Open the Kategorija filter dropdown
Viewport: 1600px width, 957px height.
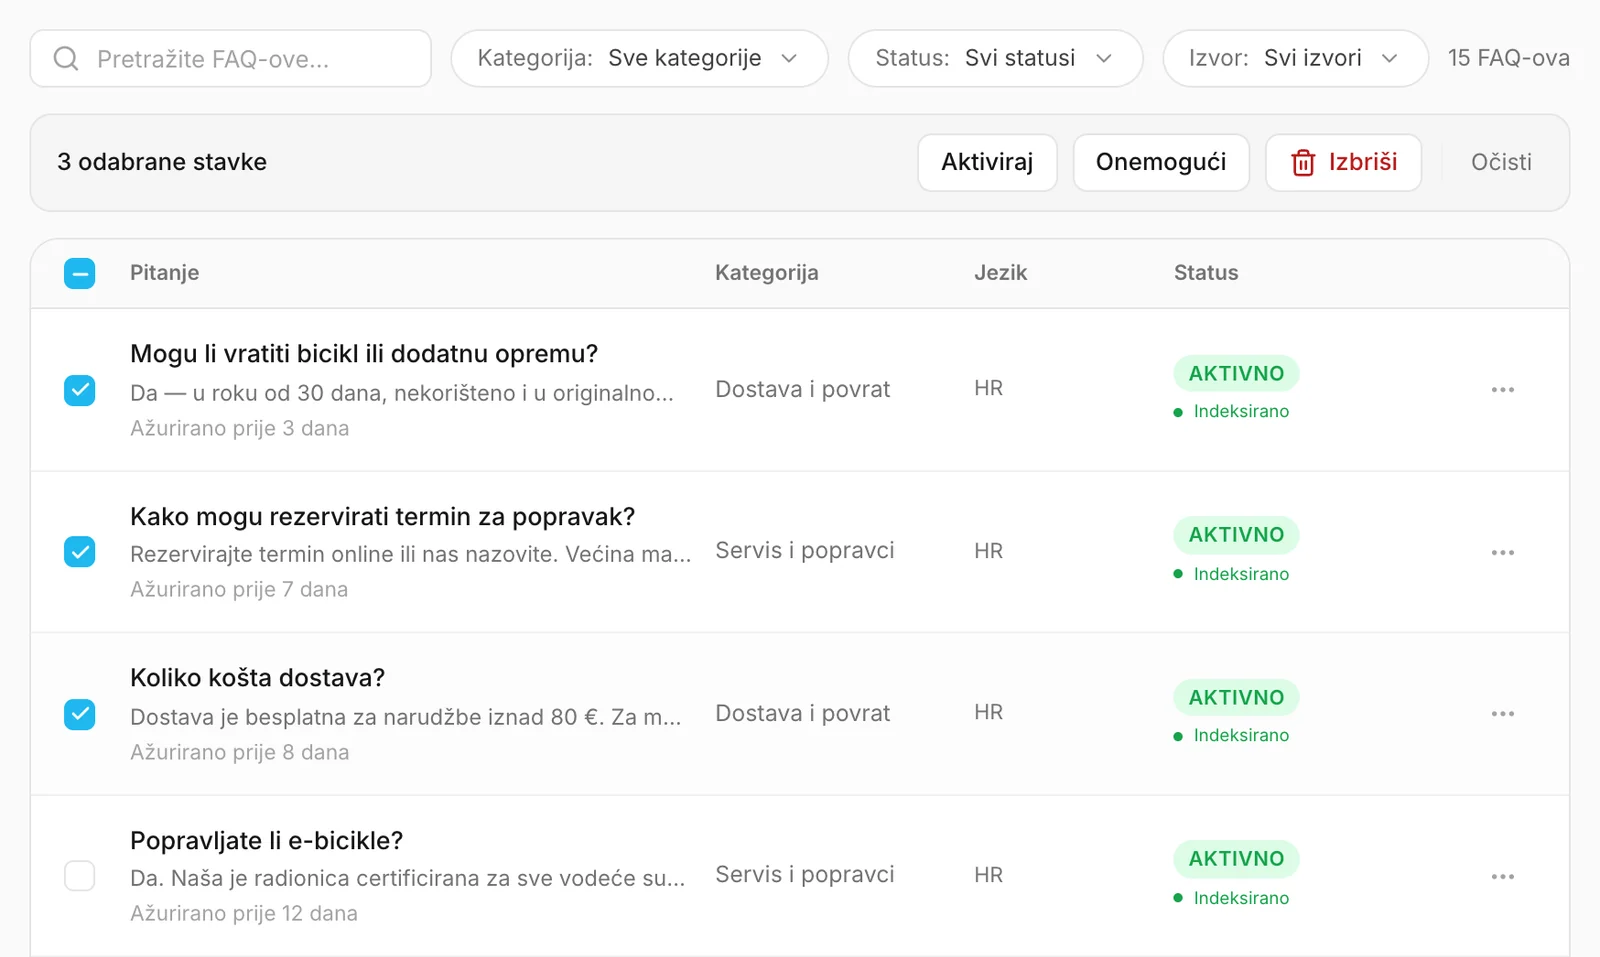point(639,58)
